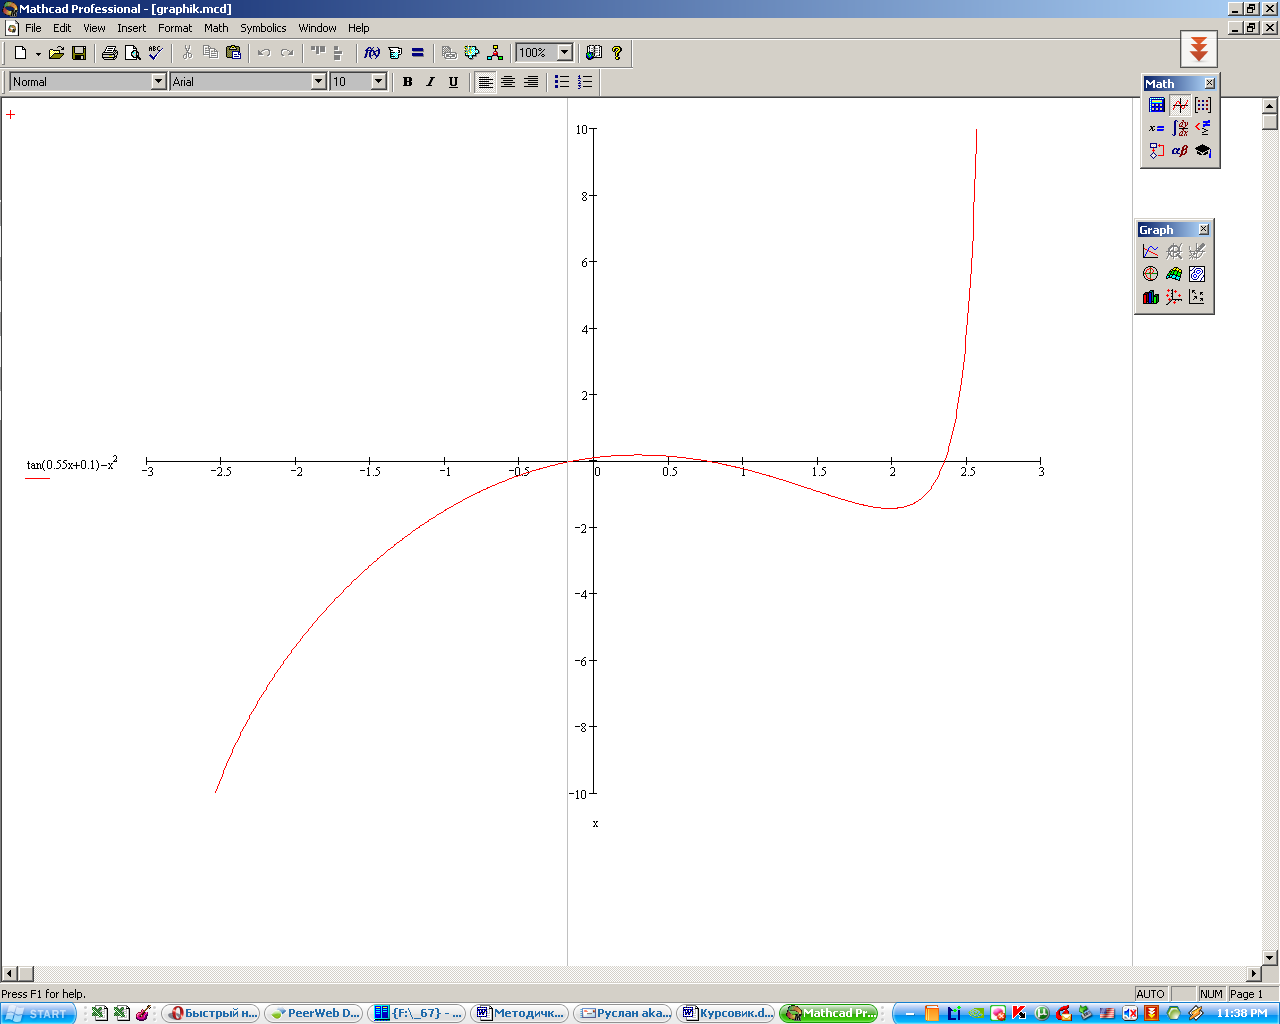Viewport: 1280px width, 1024px height.
Task: Insert an X-Y plot from Graph palette
Action: tap(1151, 251)
